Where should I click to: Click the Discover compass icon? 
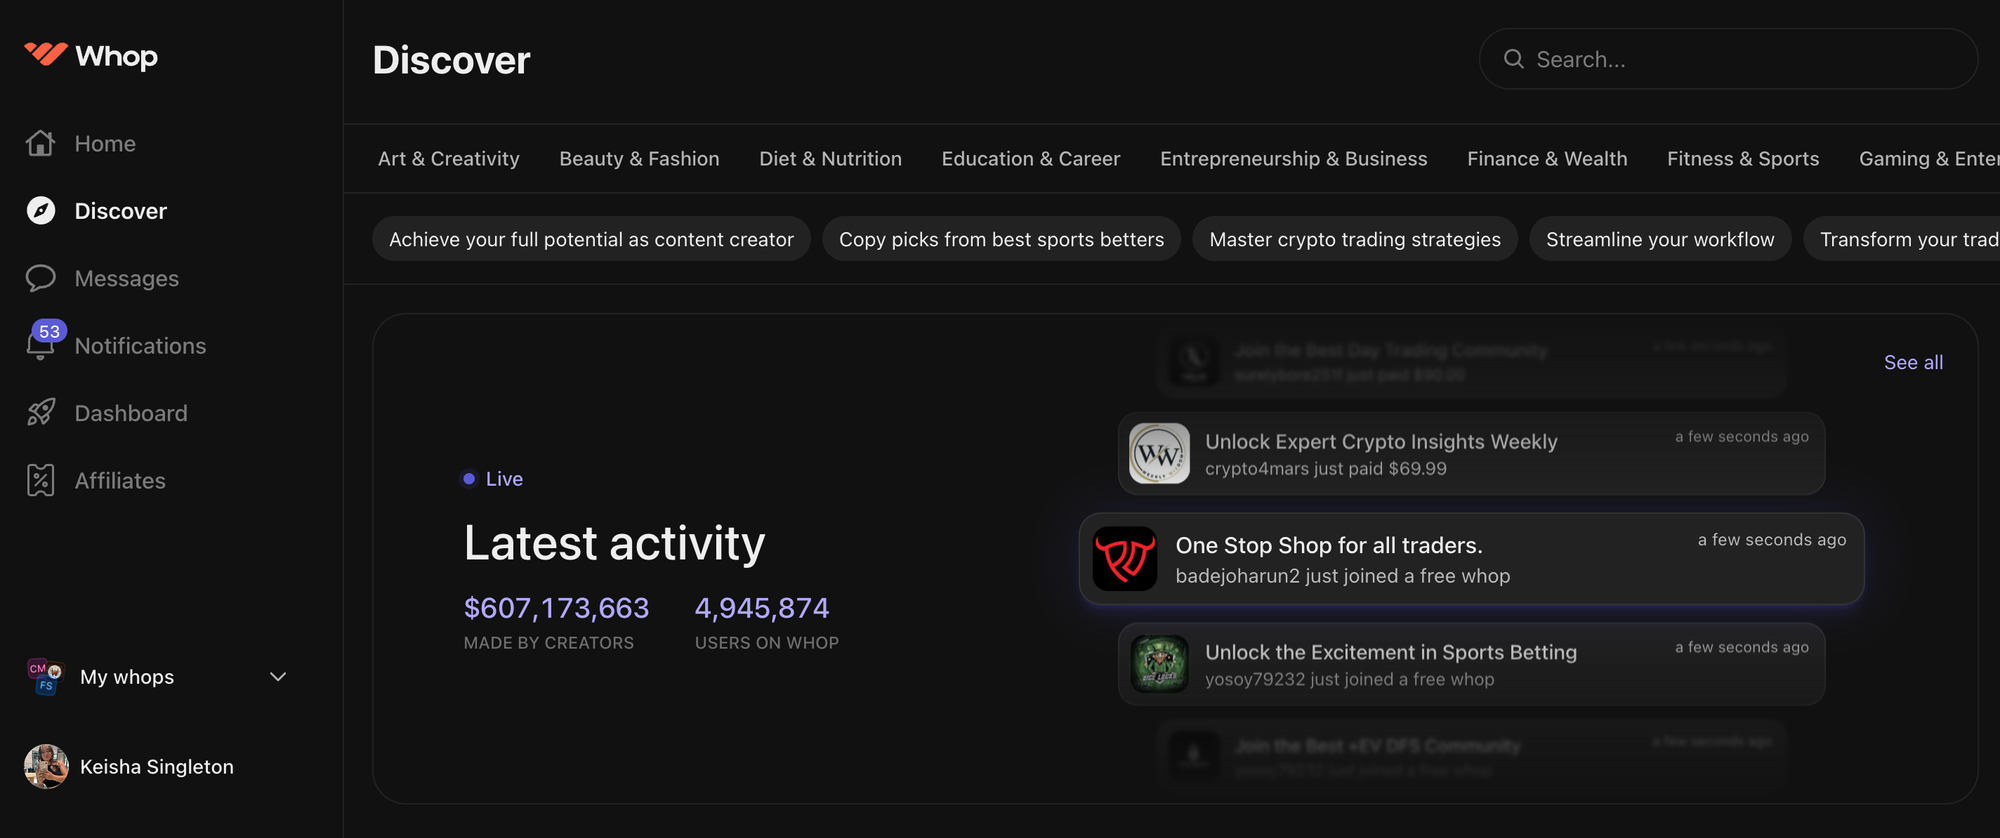pyautogui.click(x=40, y=211)
